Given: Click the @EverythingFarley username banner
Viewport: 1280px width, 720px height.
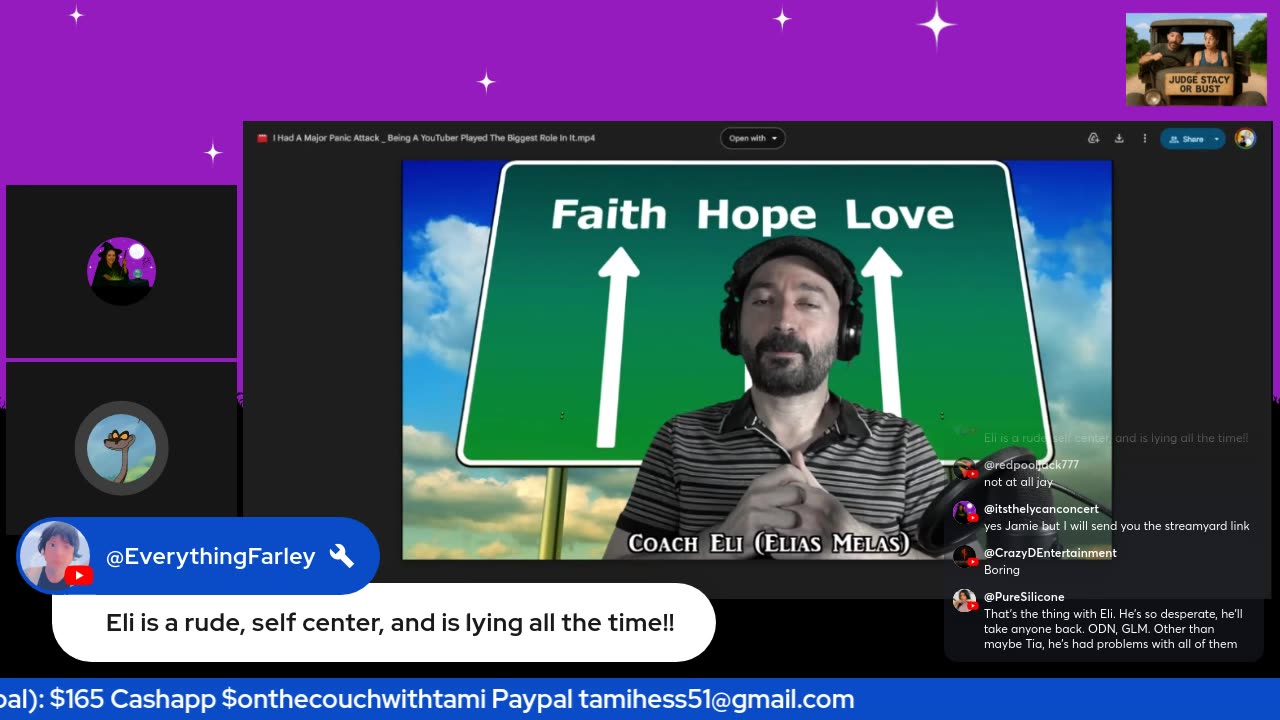Looking at the screenshot, I should 198,556.
